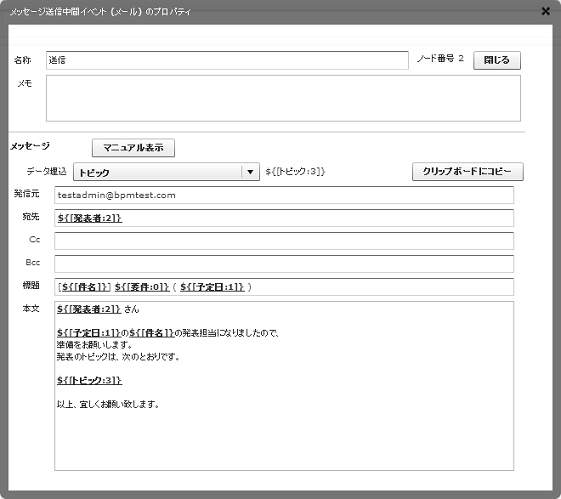Focus the Bcc input field
Image resolution: width=561 pixels, height=499 pixels.
284,264
